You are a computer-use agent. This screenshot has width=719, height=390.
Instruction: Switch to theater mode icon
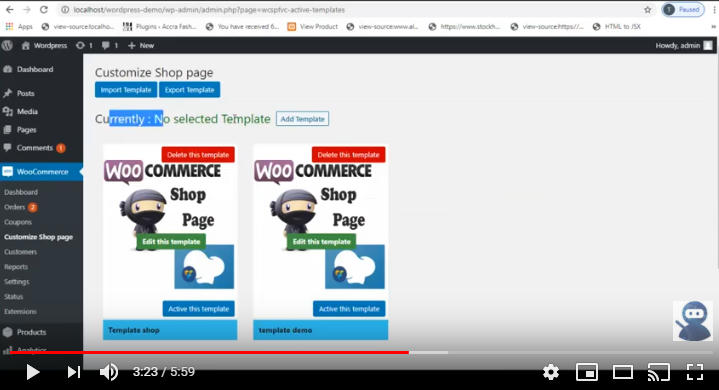point(623,372)
